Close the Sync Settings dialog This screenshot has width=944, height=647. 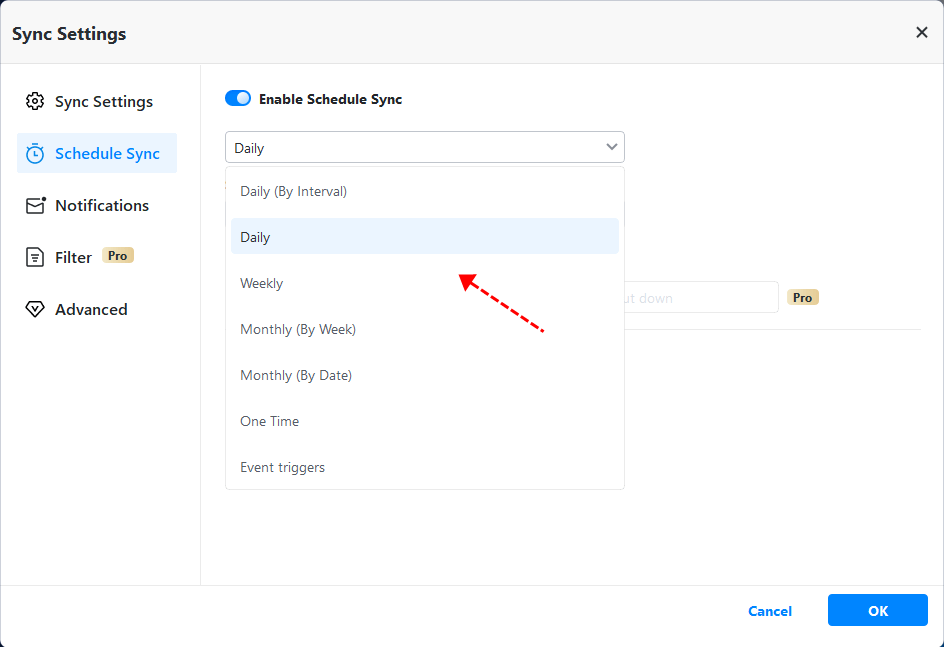click(x=921, y=33)
